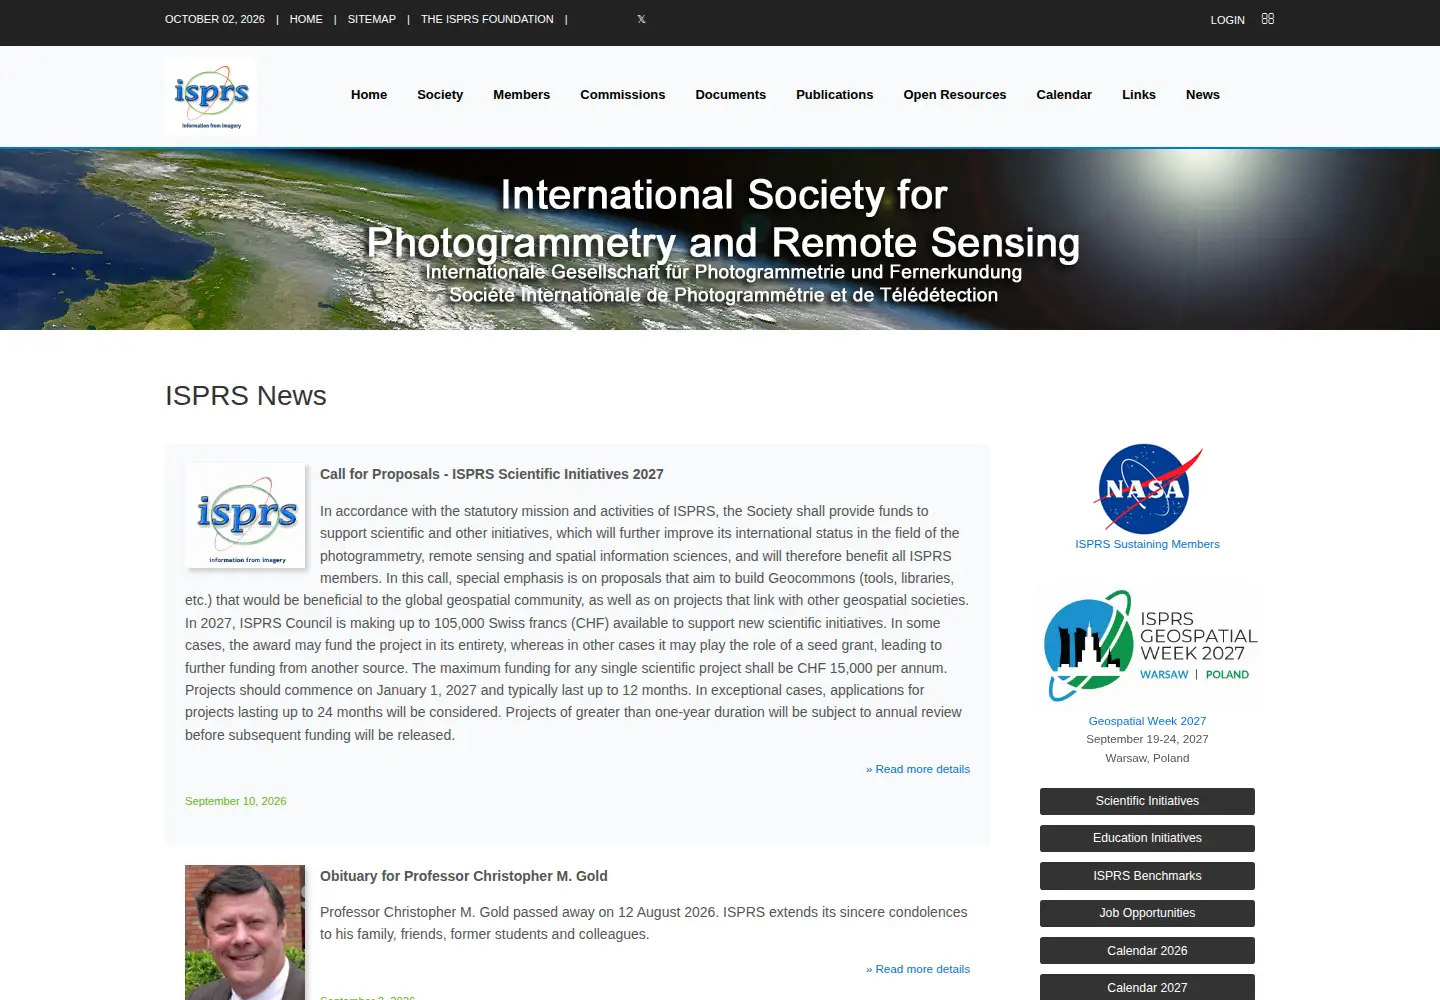Click the 'Warsaw, Poland' text
Image resolution: width=1440 pixels, height=1000 pixels.
[1148, 758]
